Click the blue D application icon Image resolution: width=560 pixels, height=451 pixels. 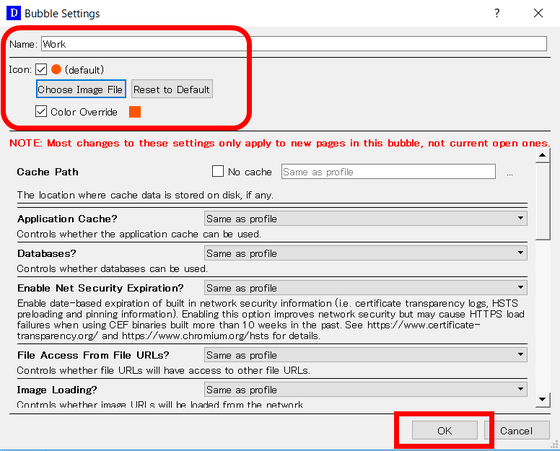[14, 13]
